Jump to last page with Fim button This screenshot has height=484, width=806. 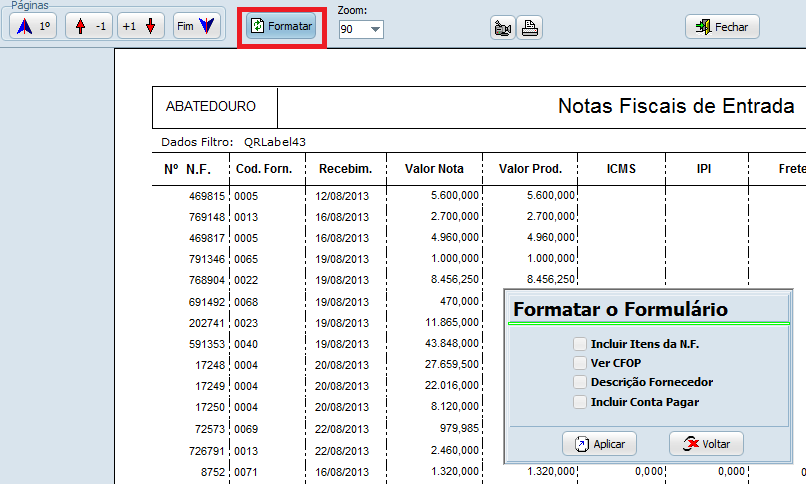(x=196, y=27)
